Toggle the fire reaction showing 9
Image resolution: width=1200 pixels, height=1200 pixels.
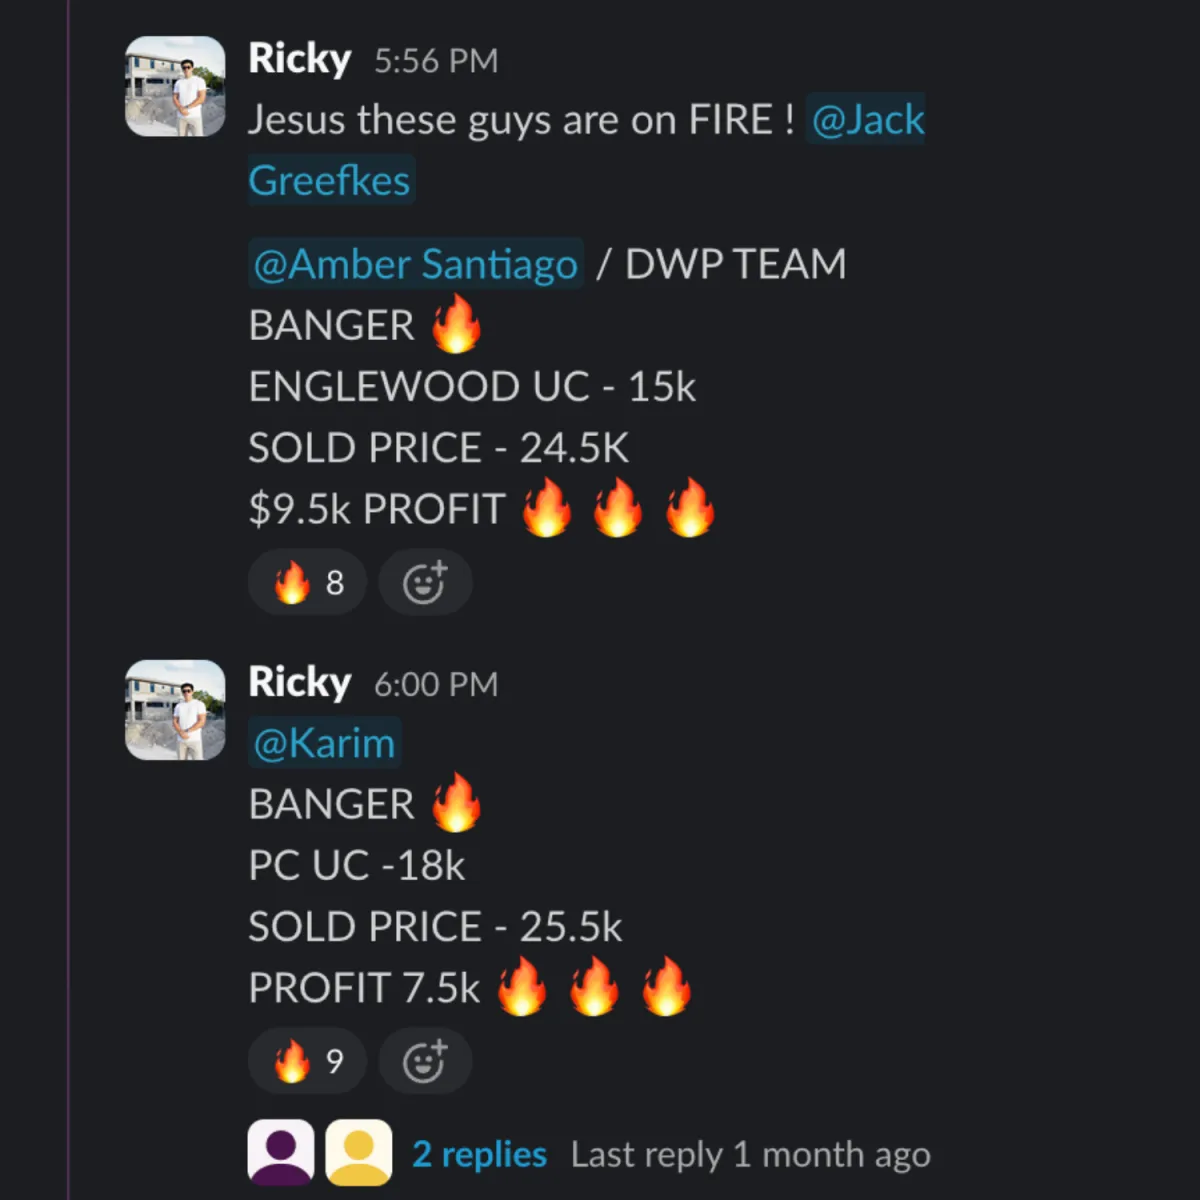[x=308, y=1061]
